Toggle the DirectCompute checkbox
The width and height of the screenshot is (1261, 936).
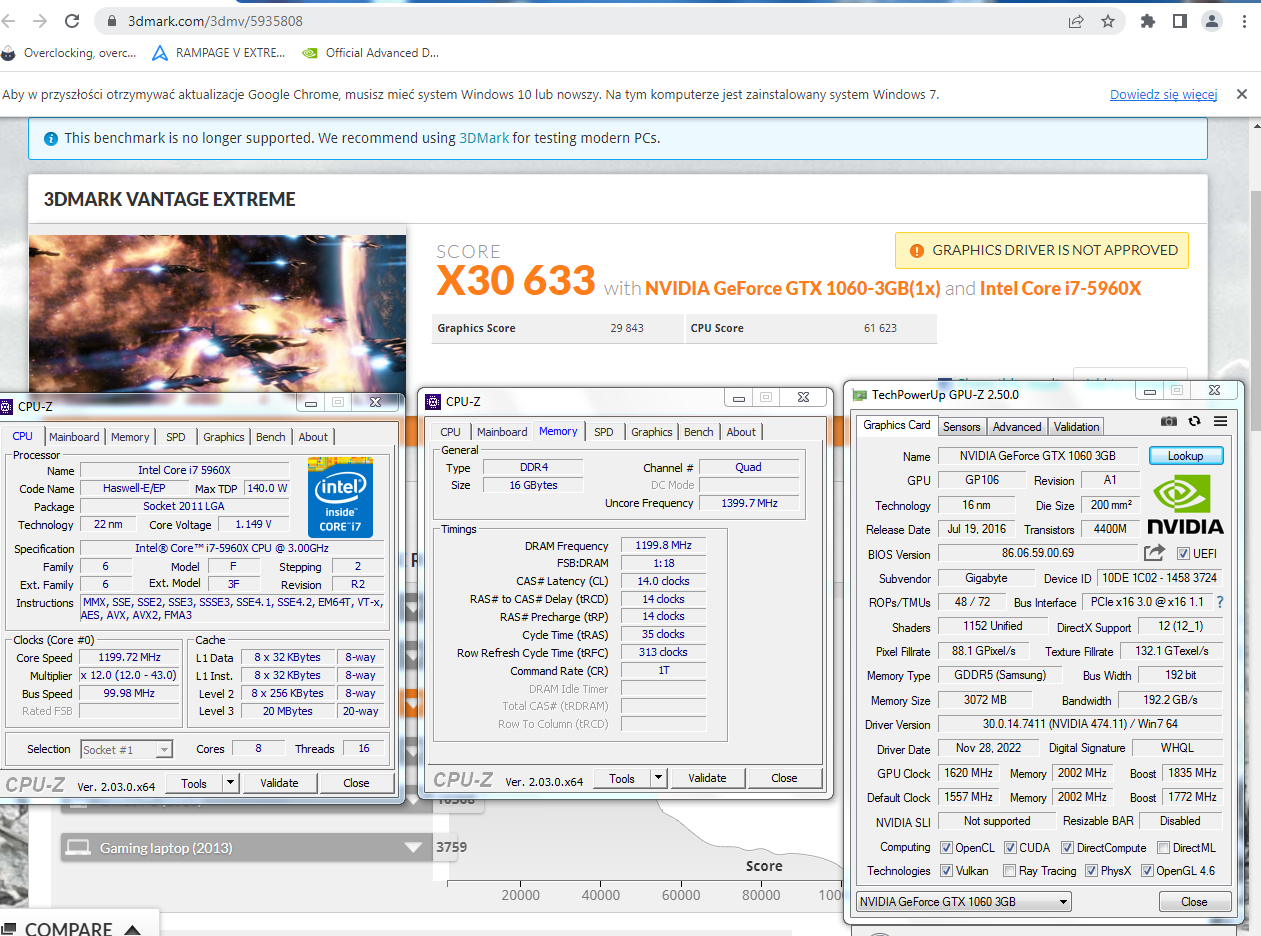tap(1067, 847)
